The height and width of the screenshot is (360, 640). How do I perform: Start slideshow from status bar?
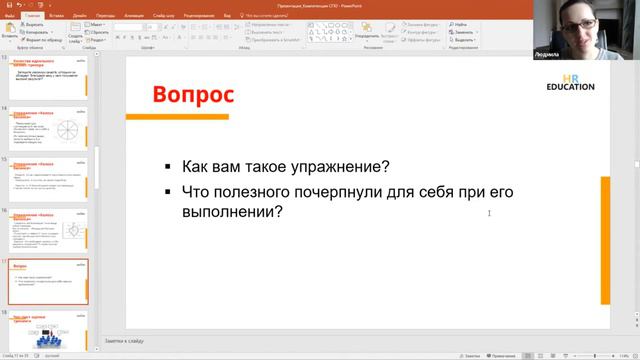pyautogui.click(x=565, y=356)
